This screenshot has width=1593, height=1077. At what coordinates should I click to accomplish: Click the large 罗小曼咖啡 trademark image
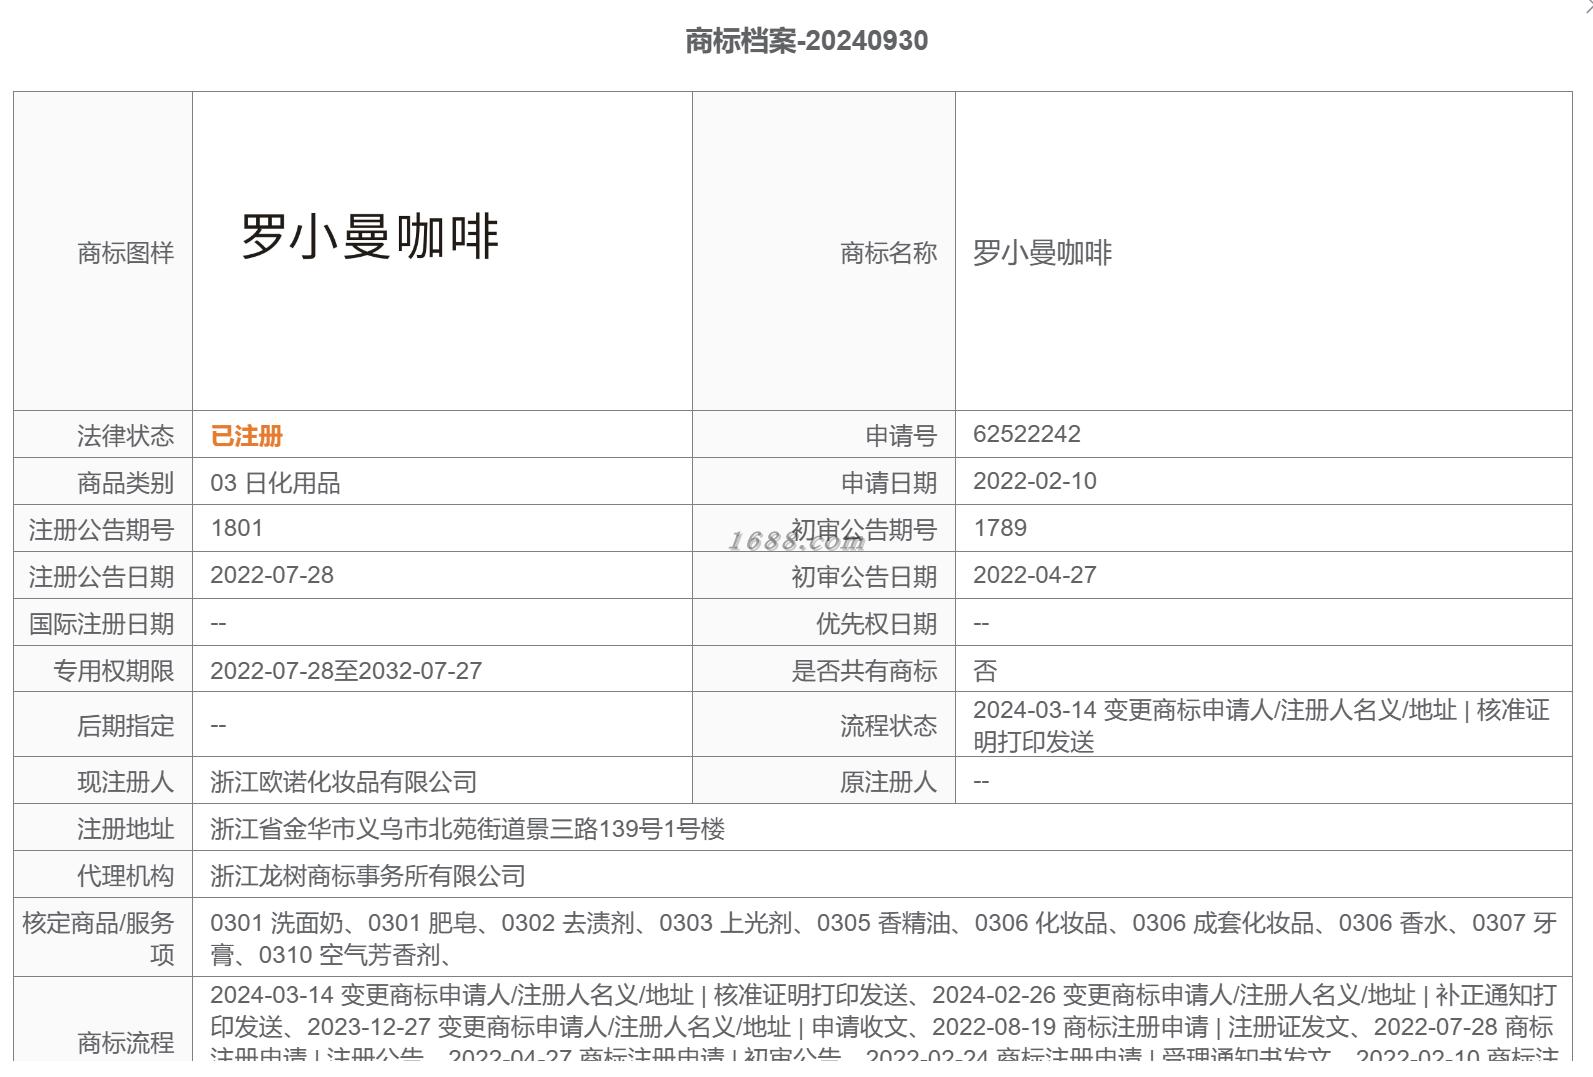(x=370, y=237)
